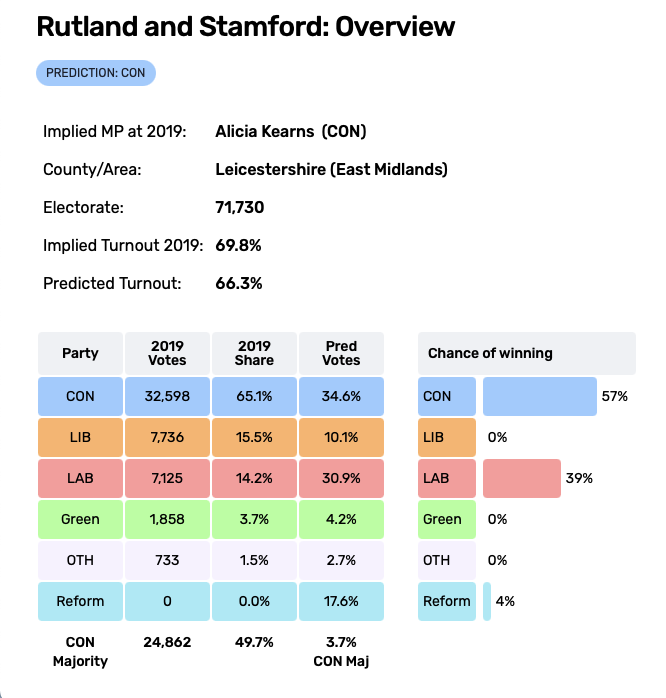Click LAB predicted votes value 30.9%

(342, 478)
